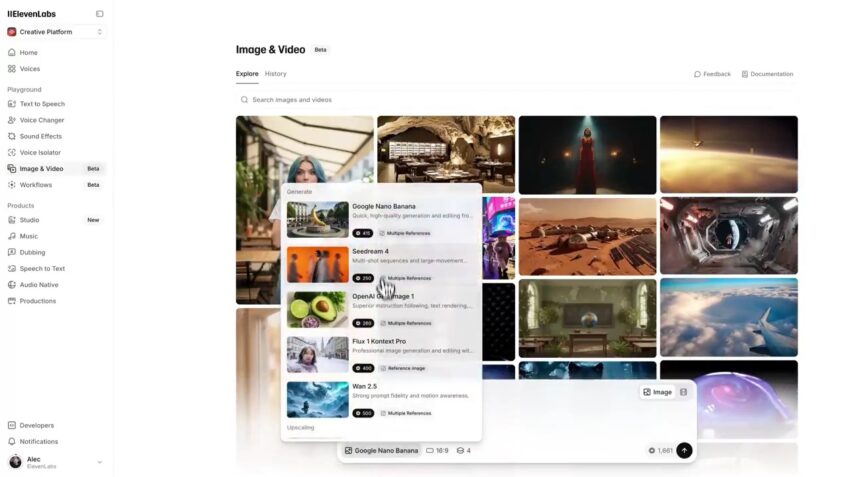850x477 pixels.
Task: Select the Seedream 4 model option
Action: [381, 265]
